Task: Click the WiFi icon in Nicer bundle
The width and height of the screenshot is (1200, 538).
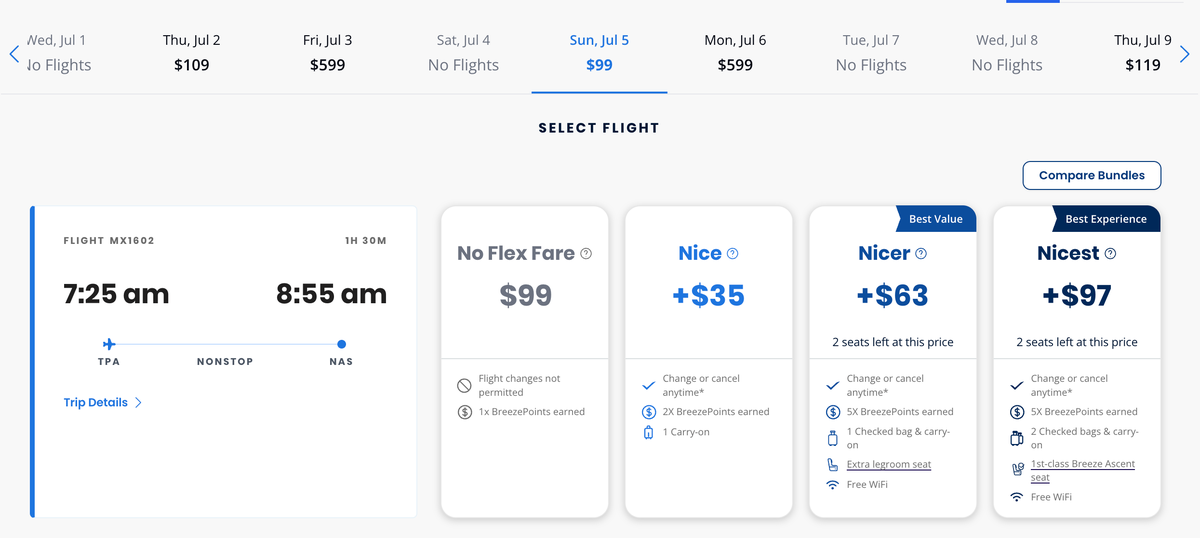Action: point(832,485)
